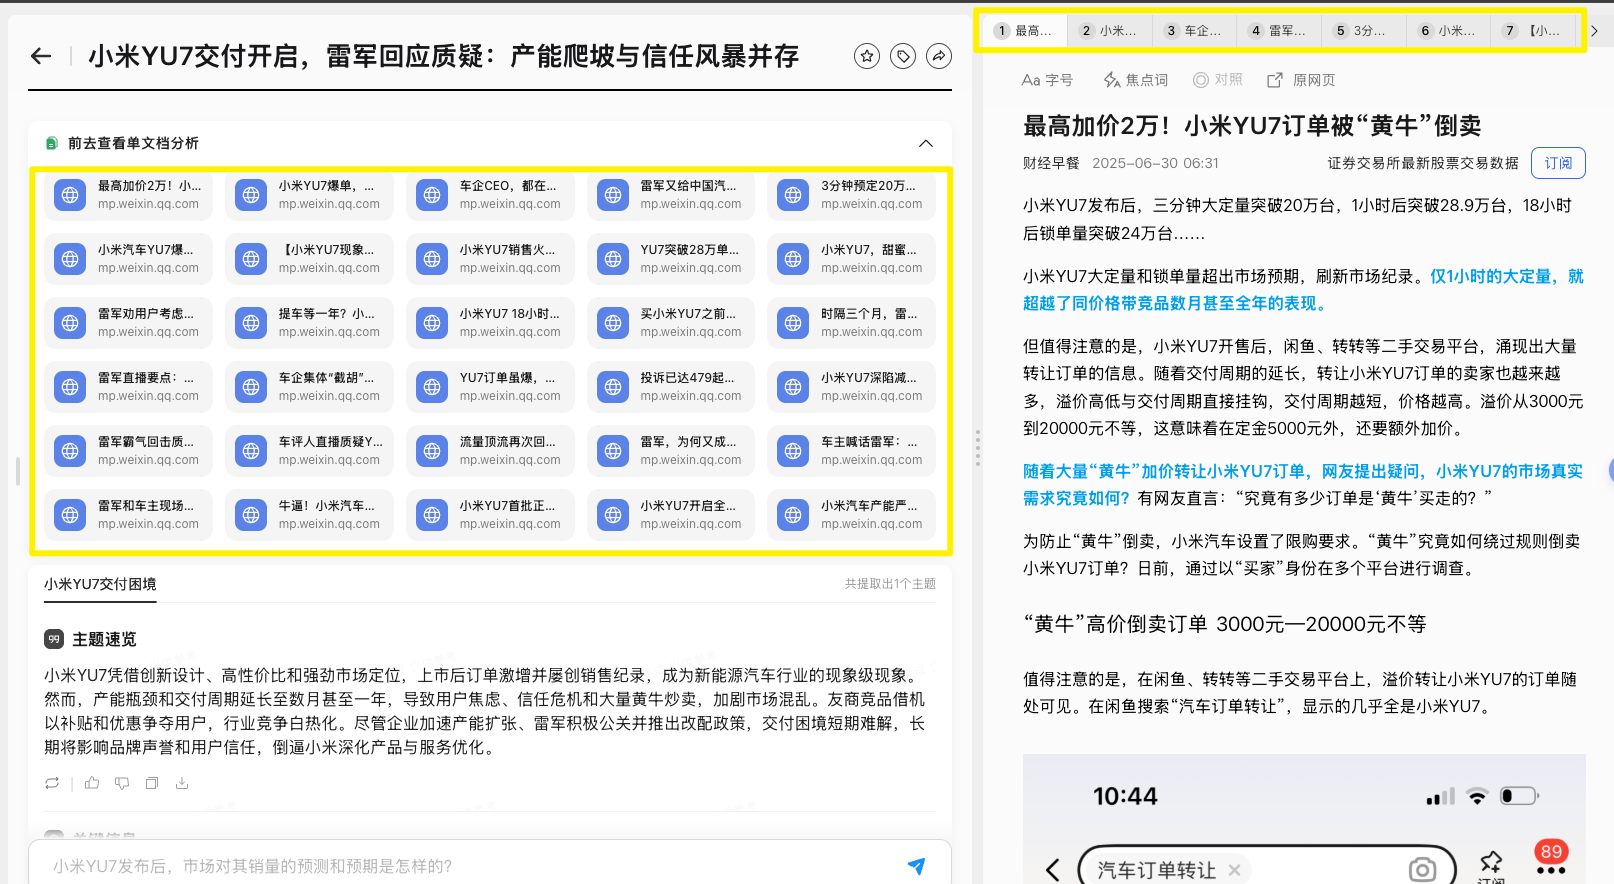Click globe icon of 小米YU7爆单 card
This screenshot has width=1614, height=884.
pos(251,195)
